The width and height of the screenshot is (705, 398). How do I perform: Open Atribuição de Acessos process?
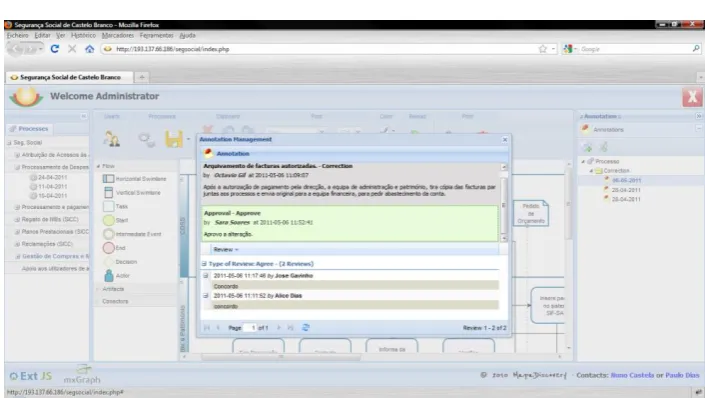click(52, 155)
